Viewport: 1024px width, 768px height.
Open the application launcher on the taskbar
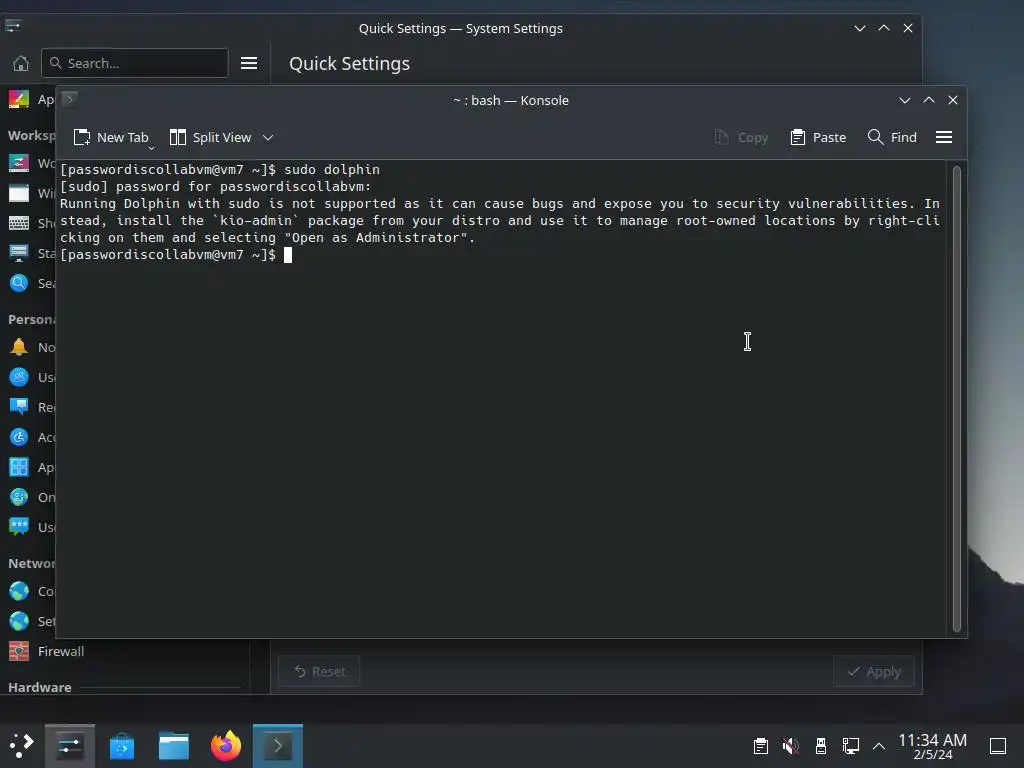pyautogui.click(x=22, y=745)
